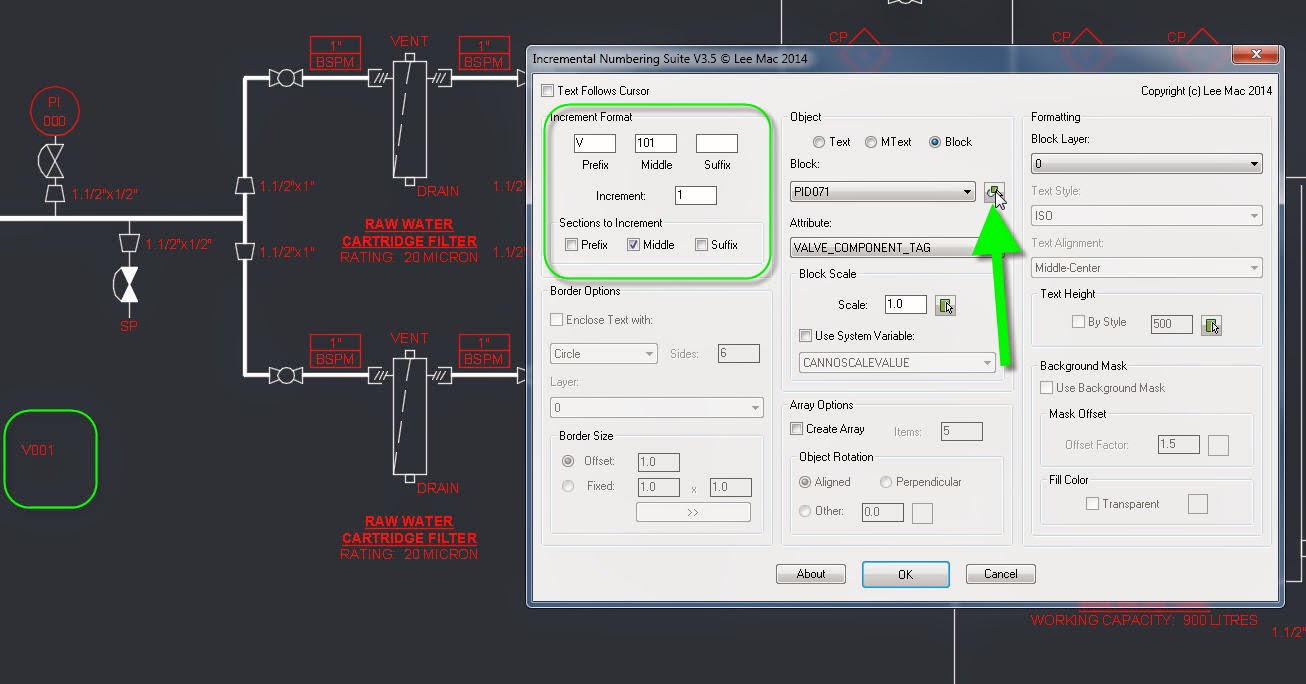Select the SP valve symbol label
1306x684 pixels.
[x=129, y=325]
